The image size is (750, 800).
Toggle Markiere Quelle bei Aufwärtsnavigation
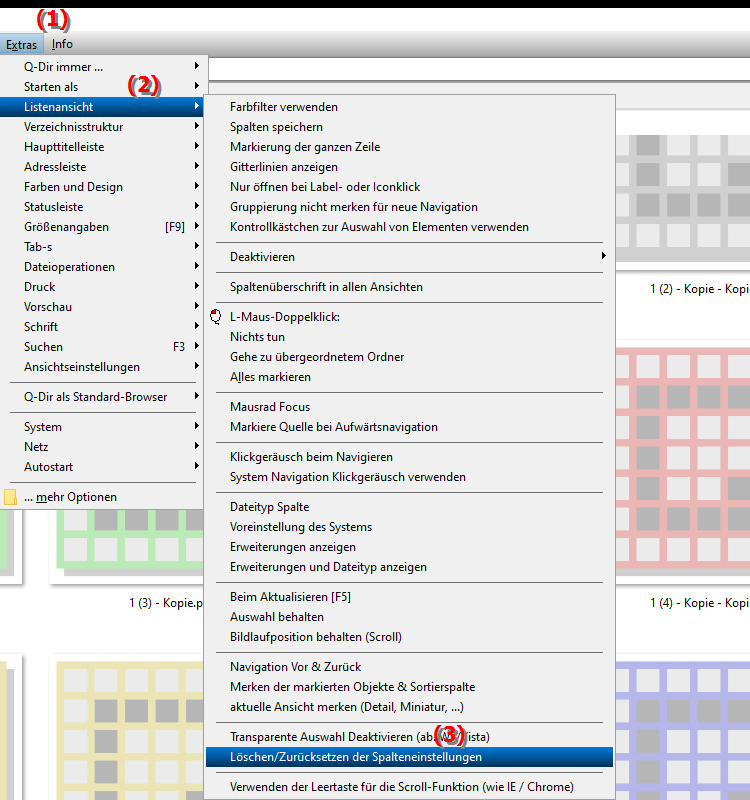[x=409, y=427]
